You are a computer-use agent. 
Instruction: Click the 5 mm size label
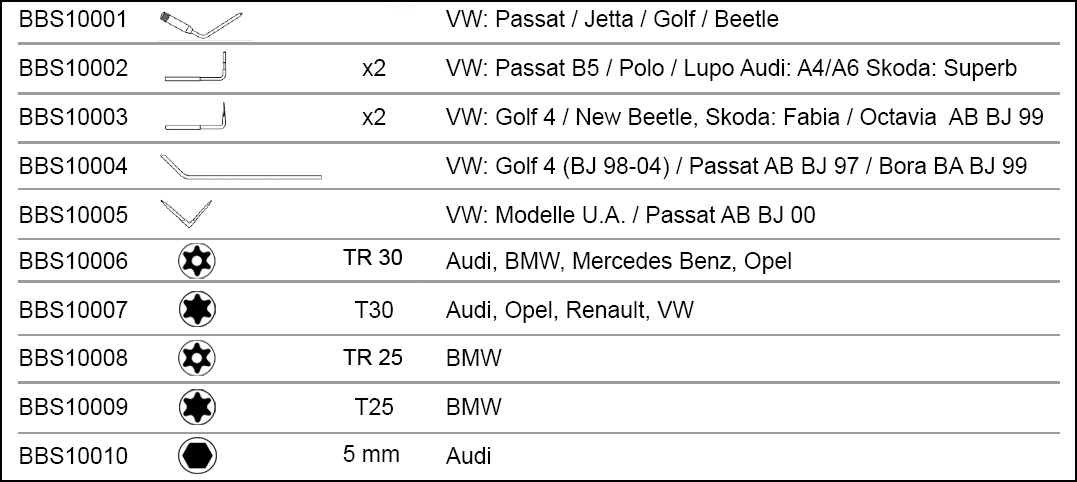tap(371, 454)
